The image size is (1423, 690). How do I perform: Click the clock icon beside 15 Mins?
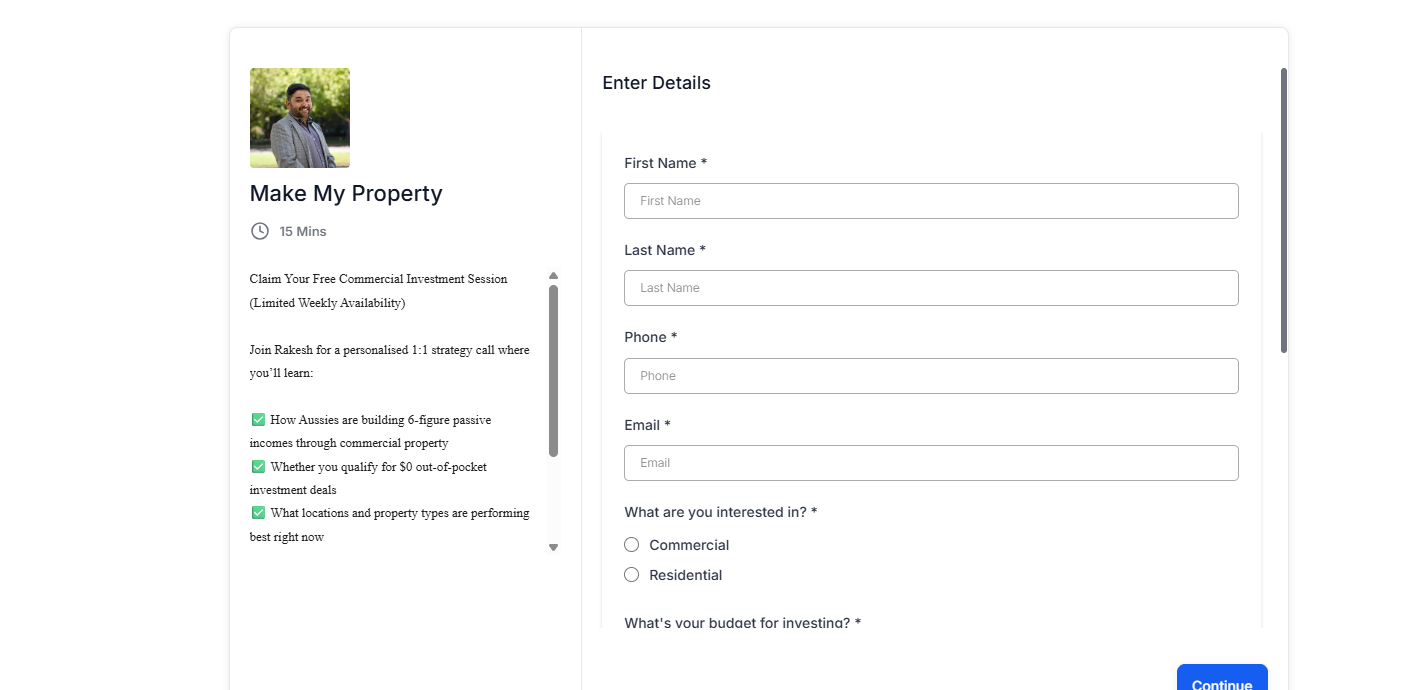tap(259, 231)
